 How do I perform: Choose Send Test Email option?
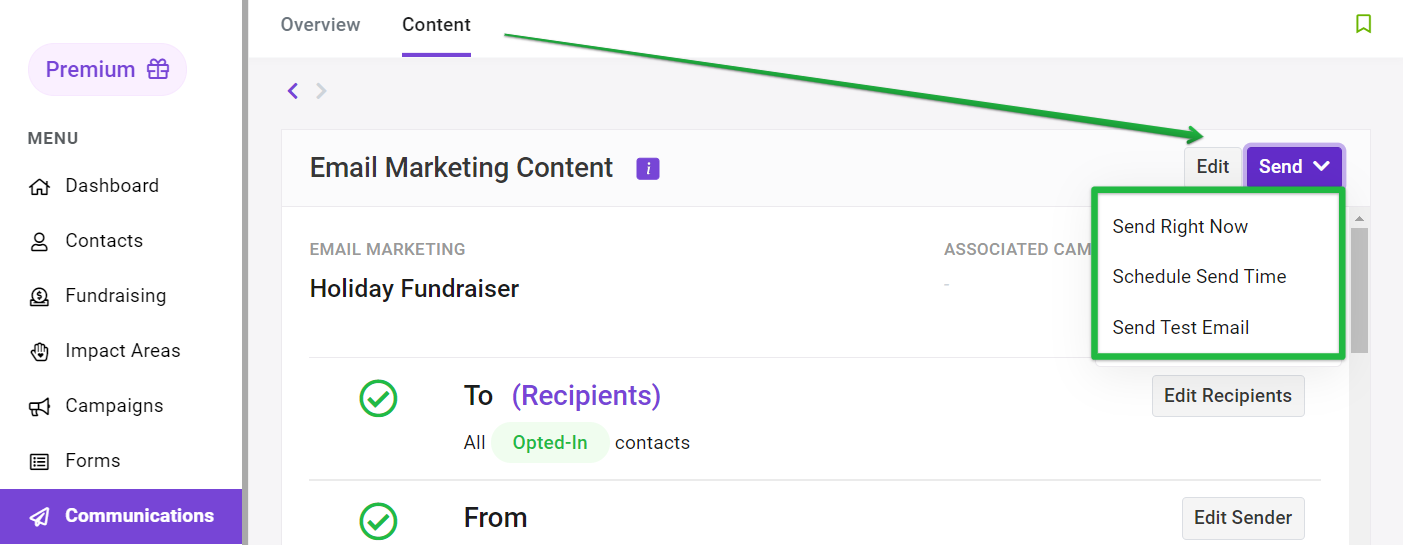point(1180,328)
